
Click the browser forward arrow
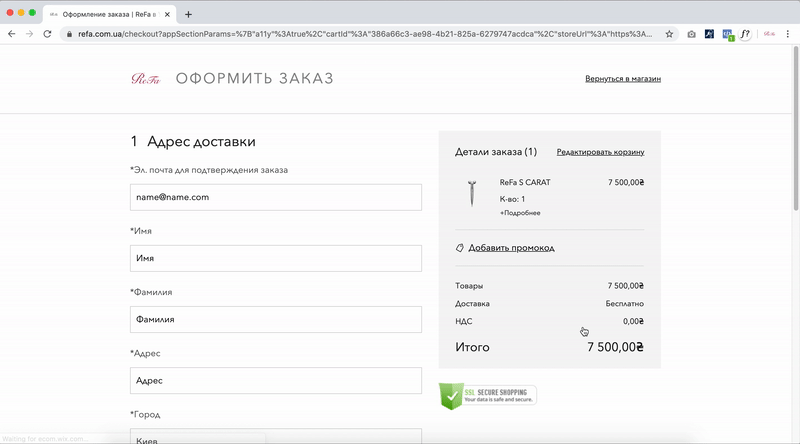29,34
